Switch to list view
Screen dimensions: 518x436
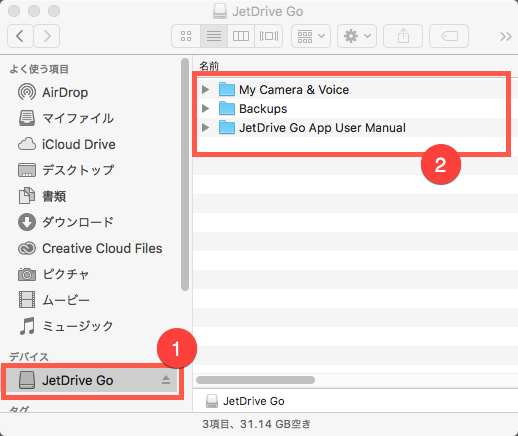click(x=214, y=36)
